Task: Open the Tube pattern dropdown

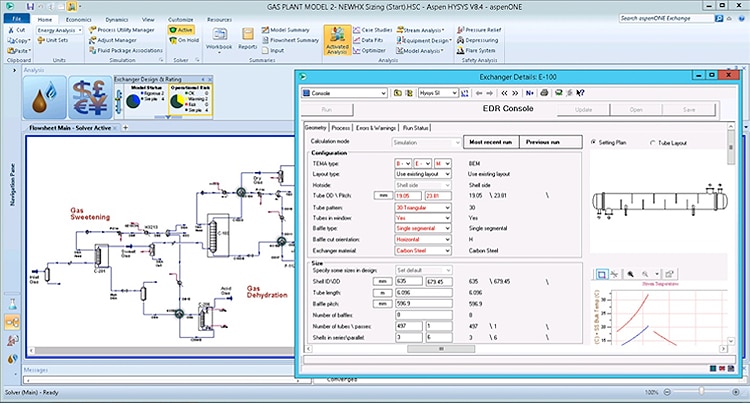Action: [x=422, y=207]
